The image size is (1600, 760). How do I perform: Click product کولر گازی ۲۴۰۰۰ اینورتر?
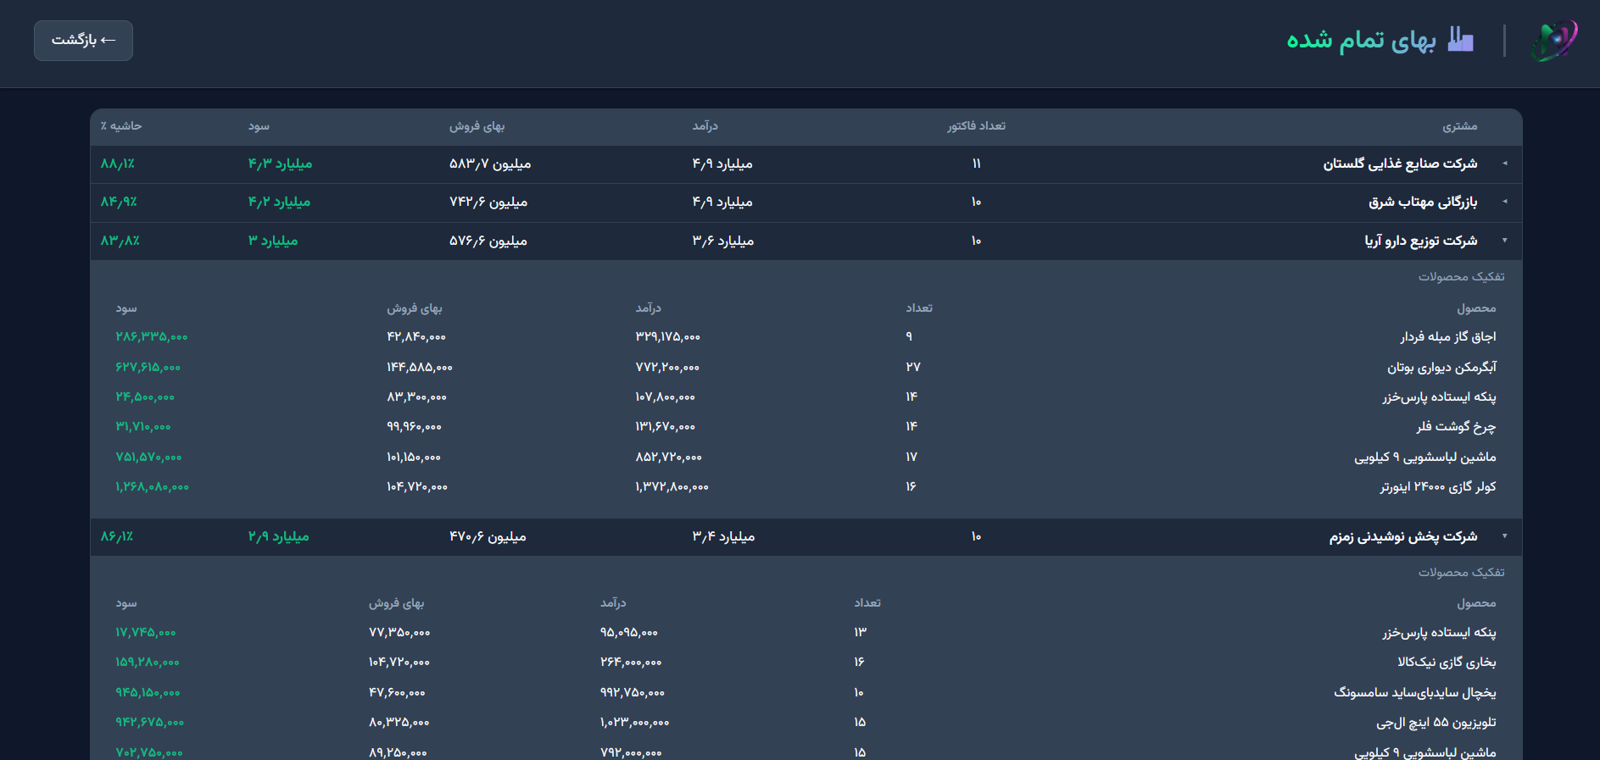[1438, 487]
